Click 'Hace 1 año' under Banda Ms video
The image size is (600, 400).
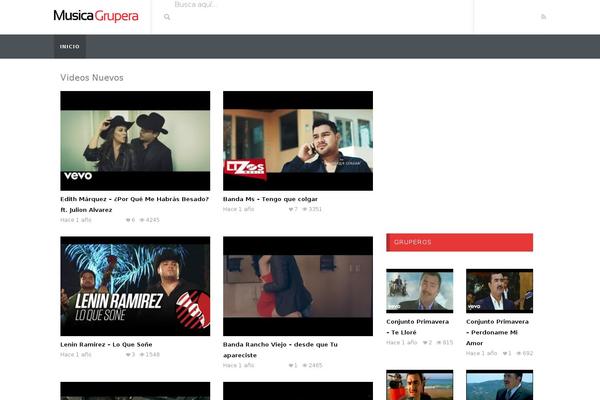238,209
